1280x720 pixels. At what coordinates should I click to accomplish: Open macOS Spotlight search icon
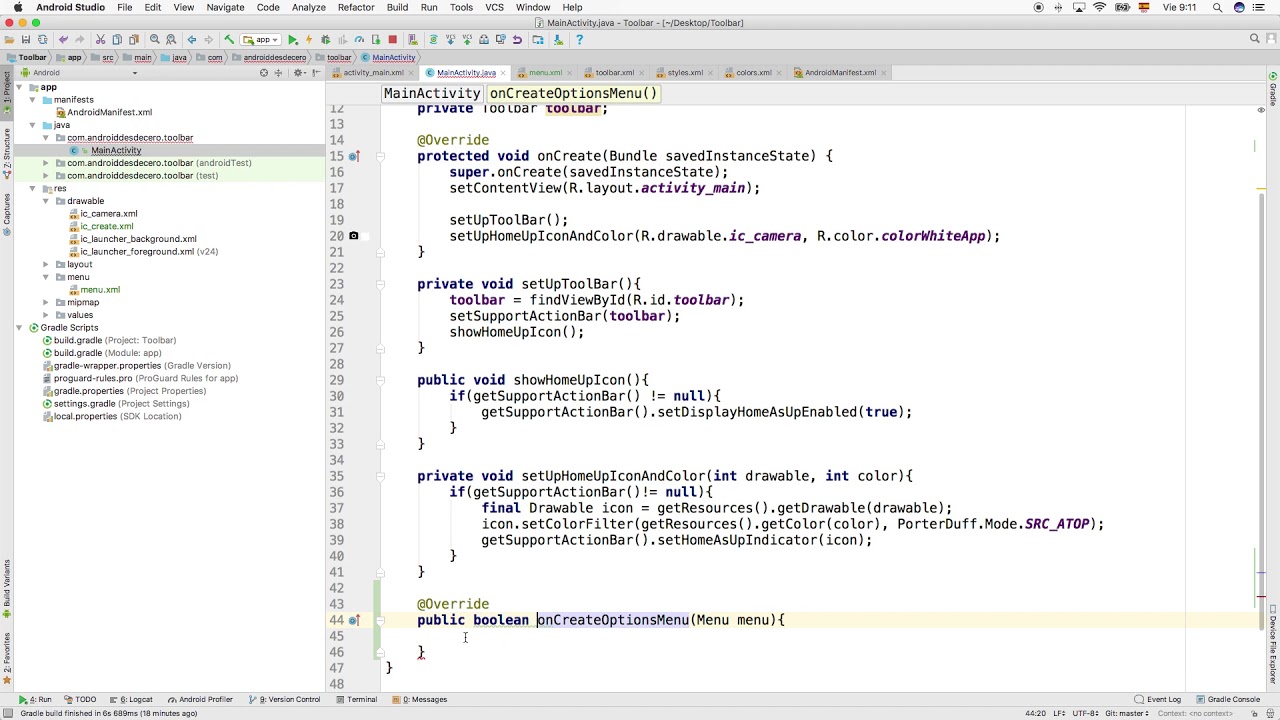[1217, 7]
